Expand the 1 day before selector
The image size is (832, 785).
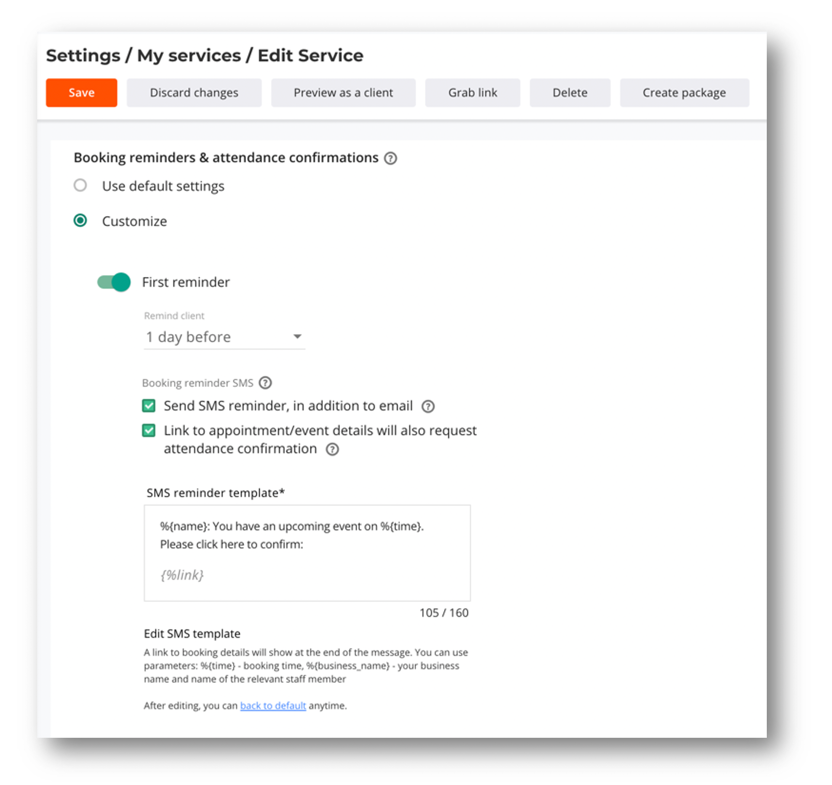tap(297, 337)
